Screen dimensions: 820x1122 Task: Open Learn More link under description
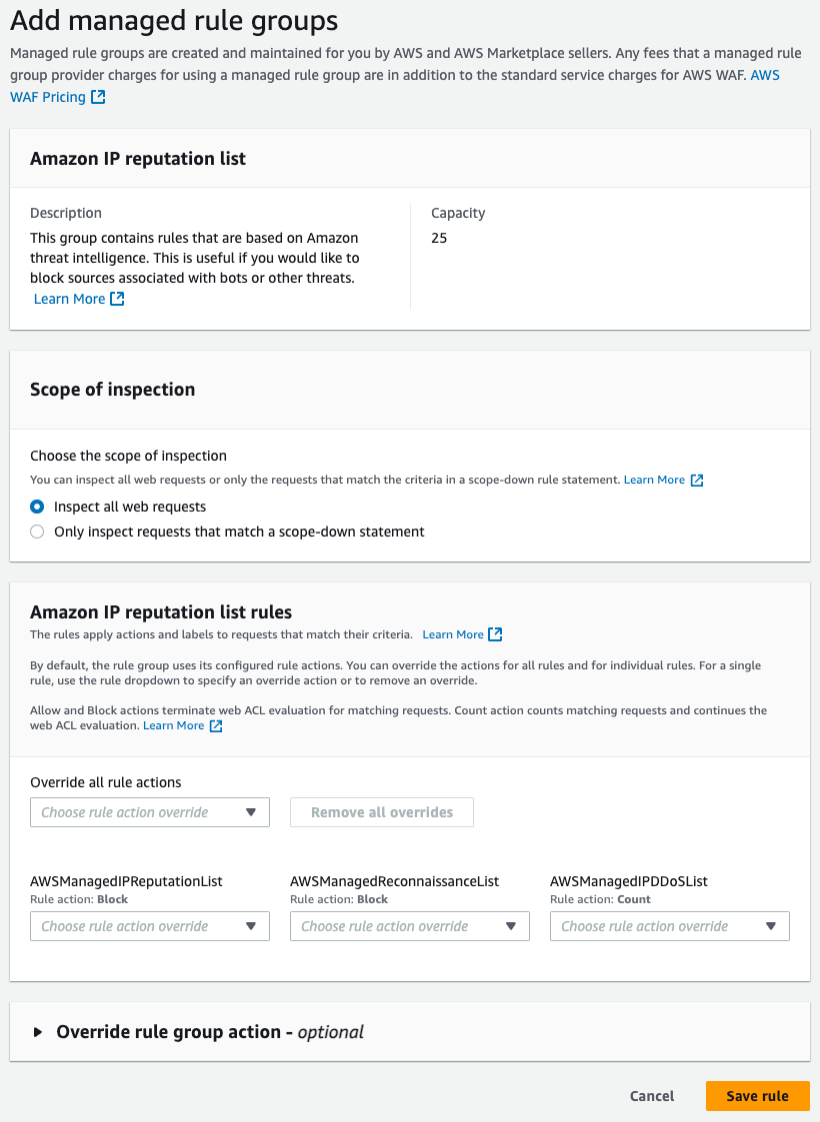tap(69, 299)
